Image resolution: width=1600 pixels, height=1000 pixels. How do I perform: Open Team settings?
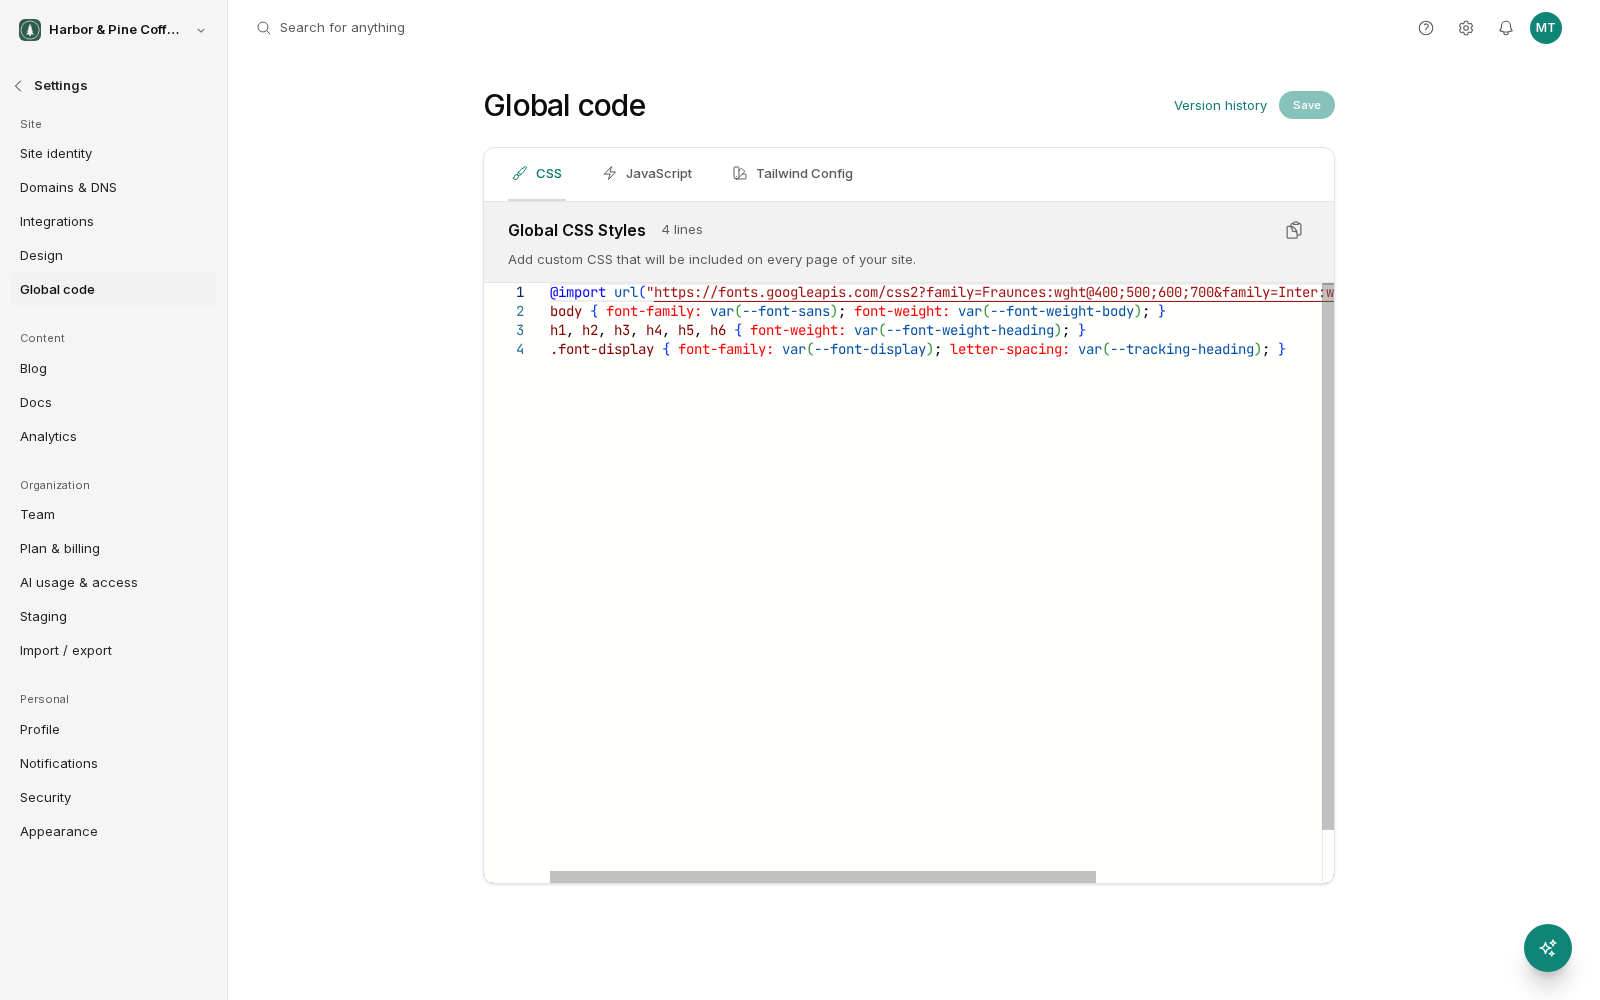click(113, 515)
